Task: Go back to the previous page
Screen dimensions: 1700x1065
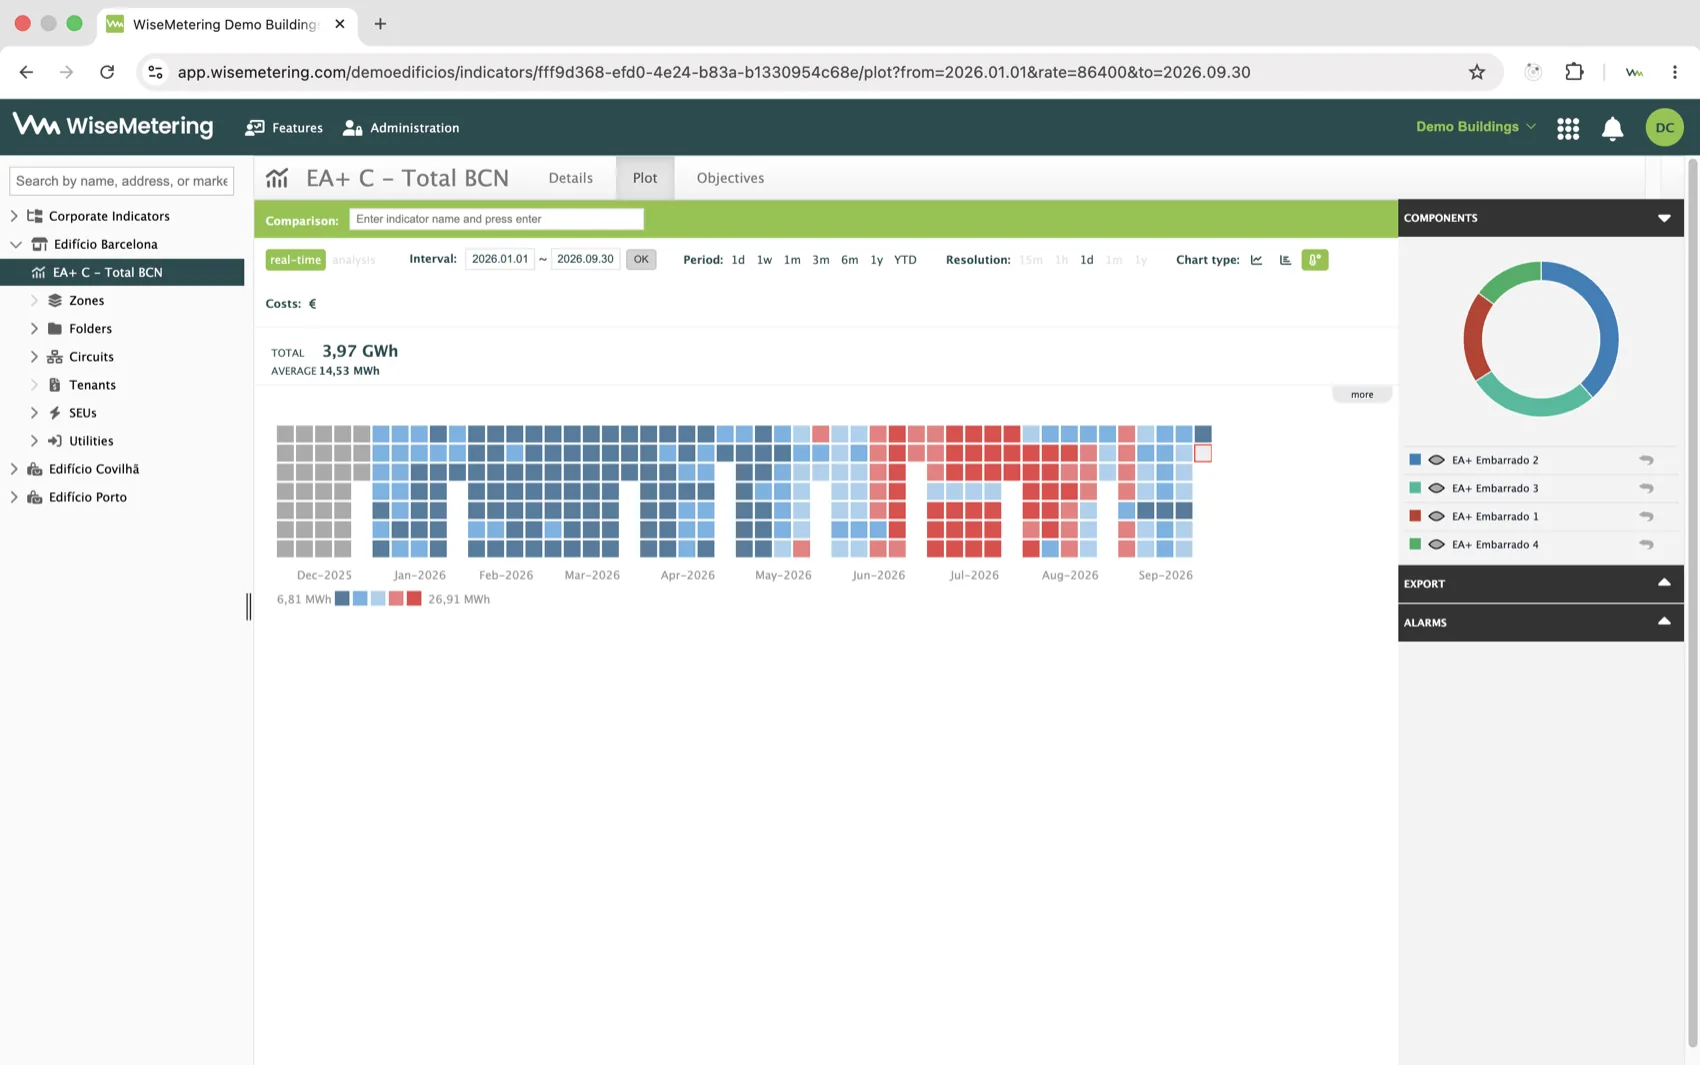Action: pos(26,72)
